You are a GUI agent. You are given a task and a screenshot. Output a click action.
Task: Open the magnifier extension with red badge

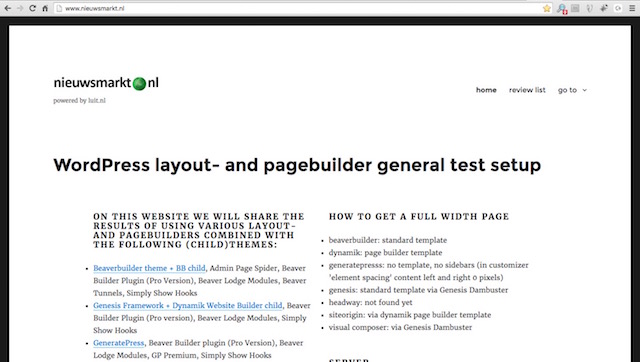tap(562, 9)
